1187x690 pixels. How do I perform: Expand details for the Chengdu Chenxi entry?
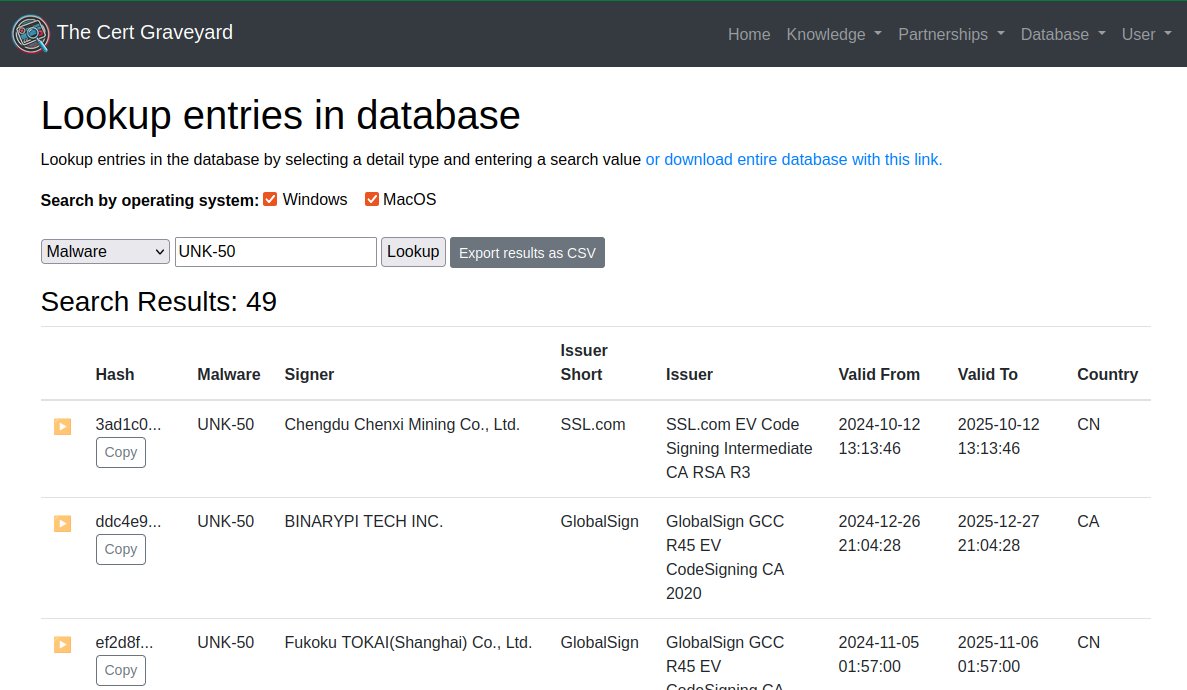coord(62,425)
